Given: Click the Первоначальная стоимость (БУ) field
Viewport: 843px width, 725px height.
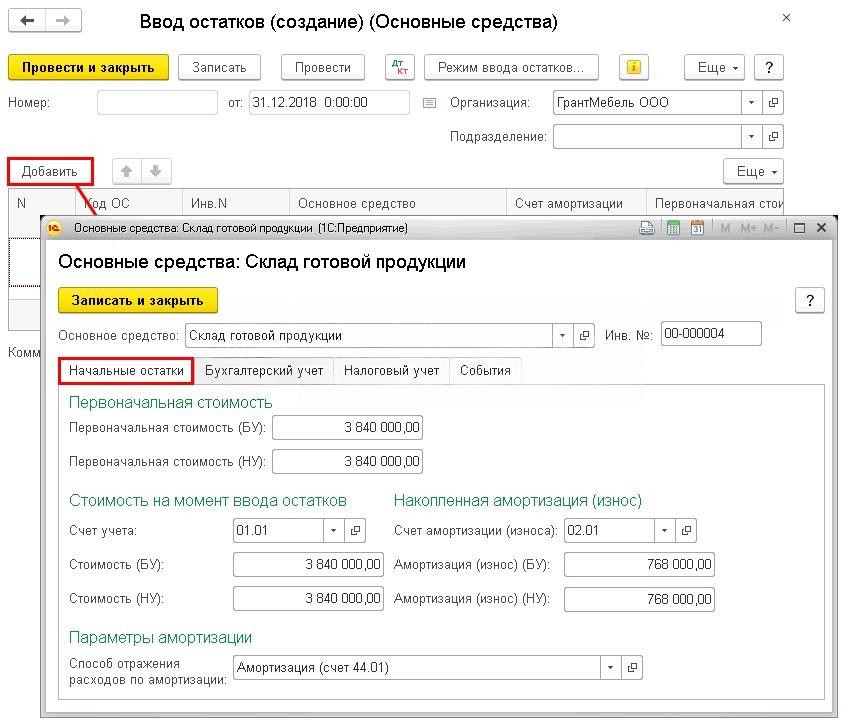Looking at the screenshot, I should tap(347, 428).
